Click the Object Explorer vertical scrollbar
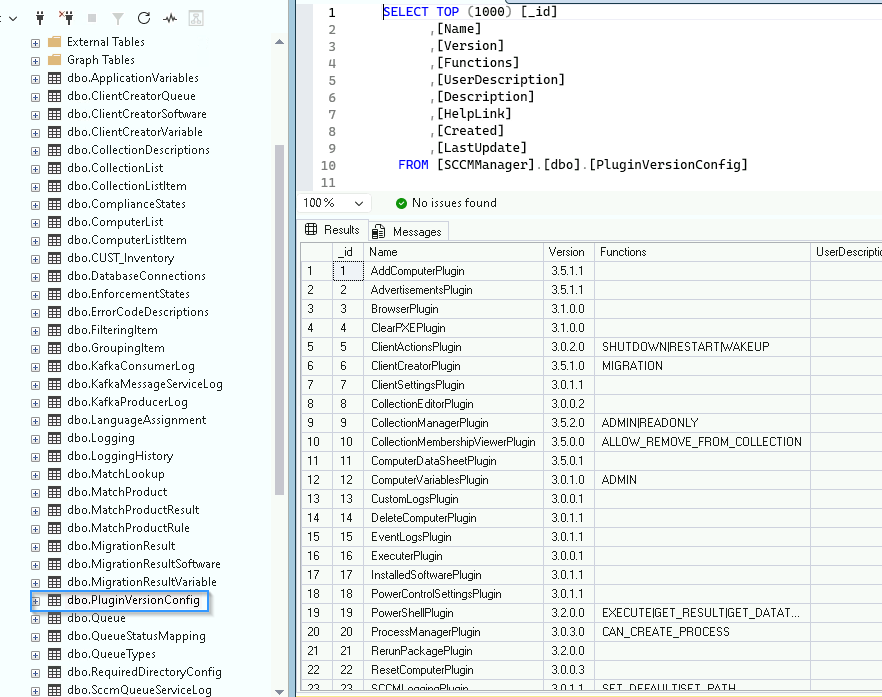Screen dimensions: 882x697 click(279, 320)
